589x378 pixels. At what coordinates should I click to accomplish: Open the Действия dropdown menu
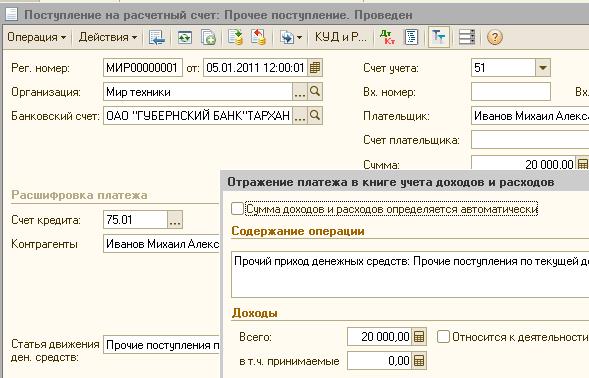pos(108,37)
